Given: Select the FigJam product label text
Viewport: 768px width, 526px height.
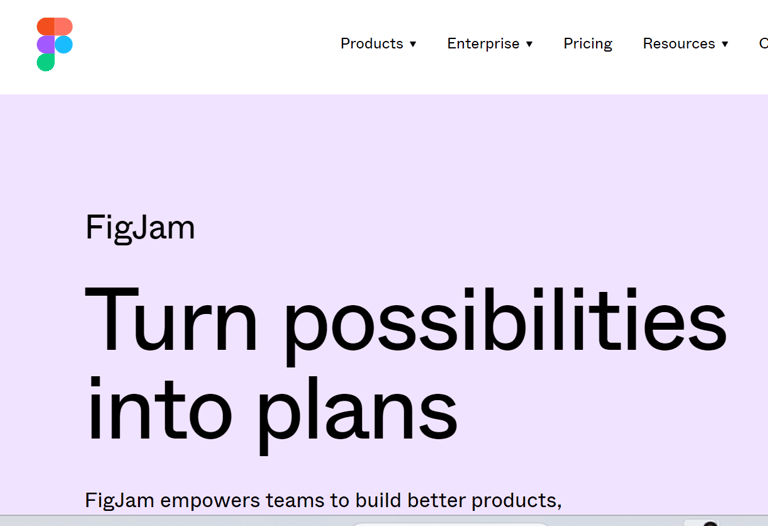Looking at the screenshot, I should (x=140, y=228).
